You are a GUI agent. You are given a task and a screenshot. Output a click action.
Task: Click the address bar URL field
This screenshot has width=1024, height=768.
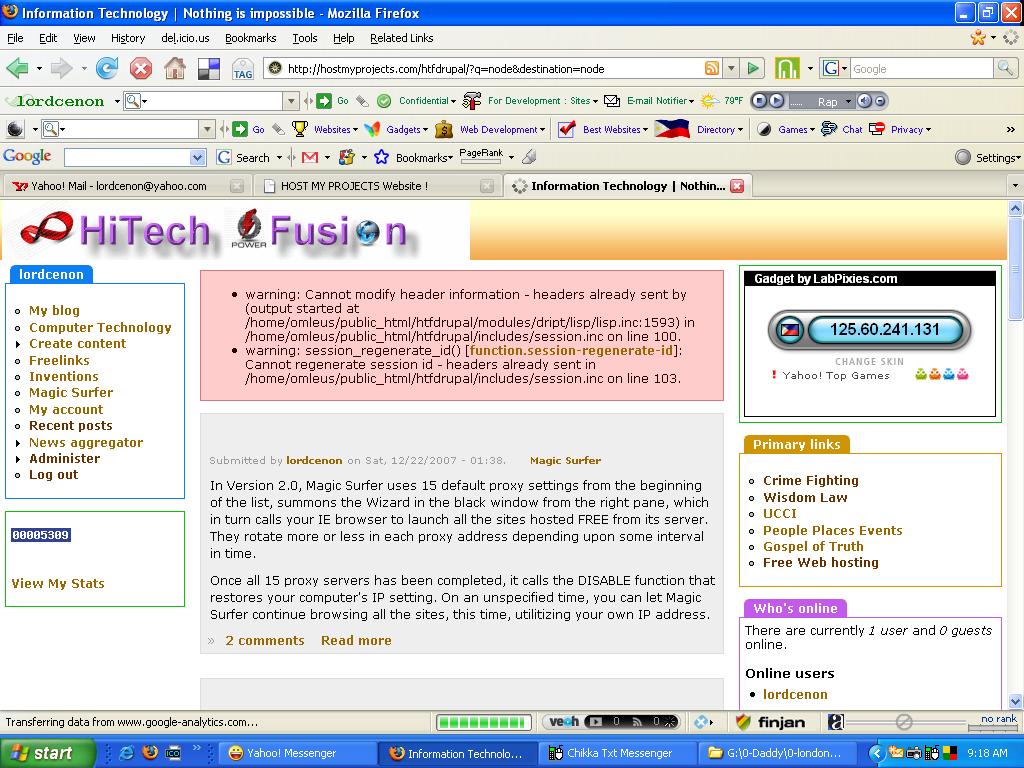(x=490, y=68)
